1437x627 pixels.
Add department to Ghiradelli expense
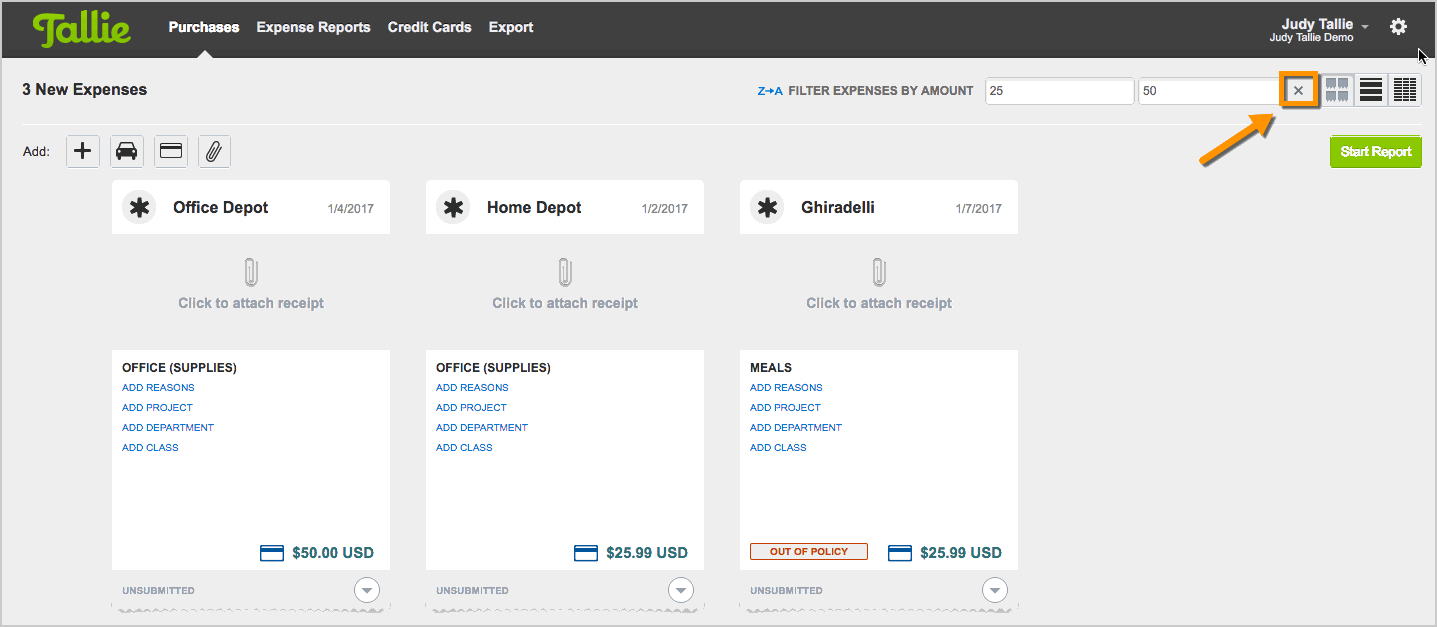point(796,428)
